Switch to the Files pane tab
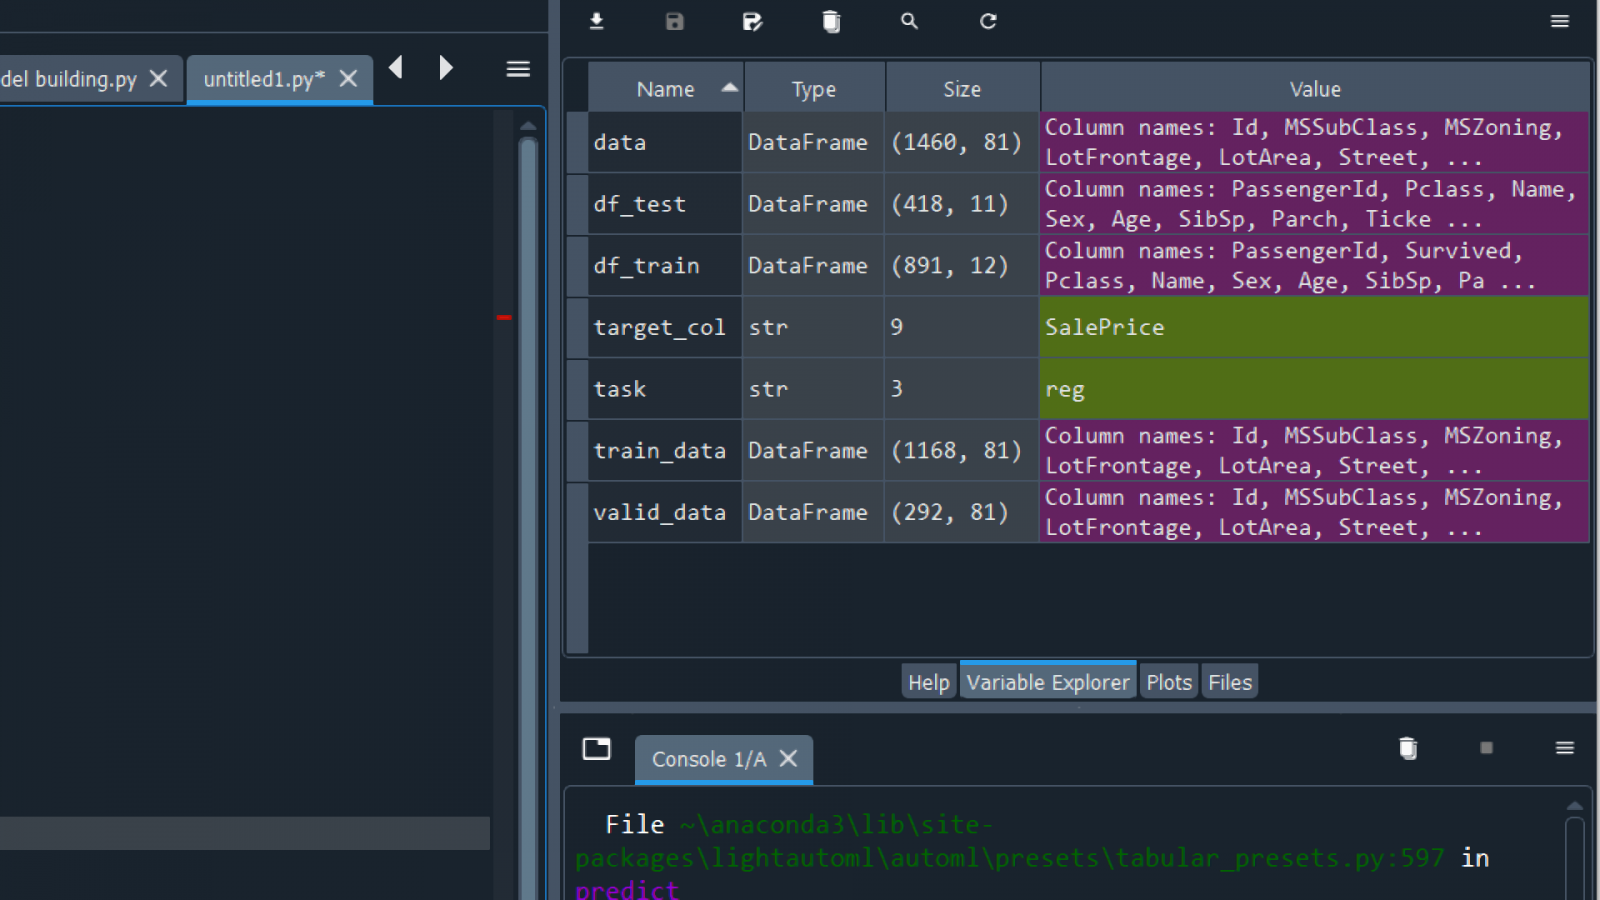Viewport: 1600px width, 900px height. tap(1229, 682)
